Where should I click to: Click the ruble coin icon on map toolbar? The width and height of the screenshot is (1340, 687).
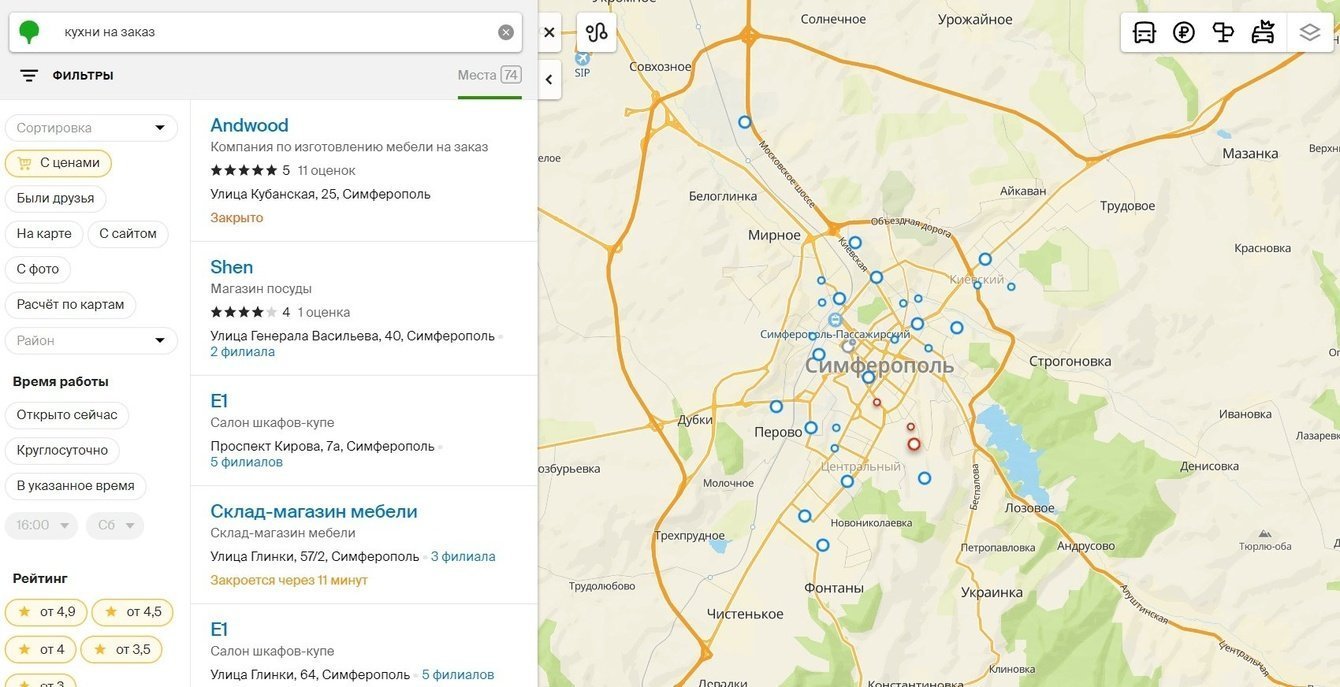1184,32
